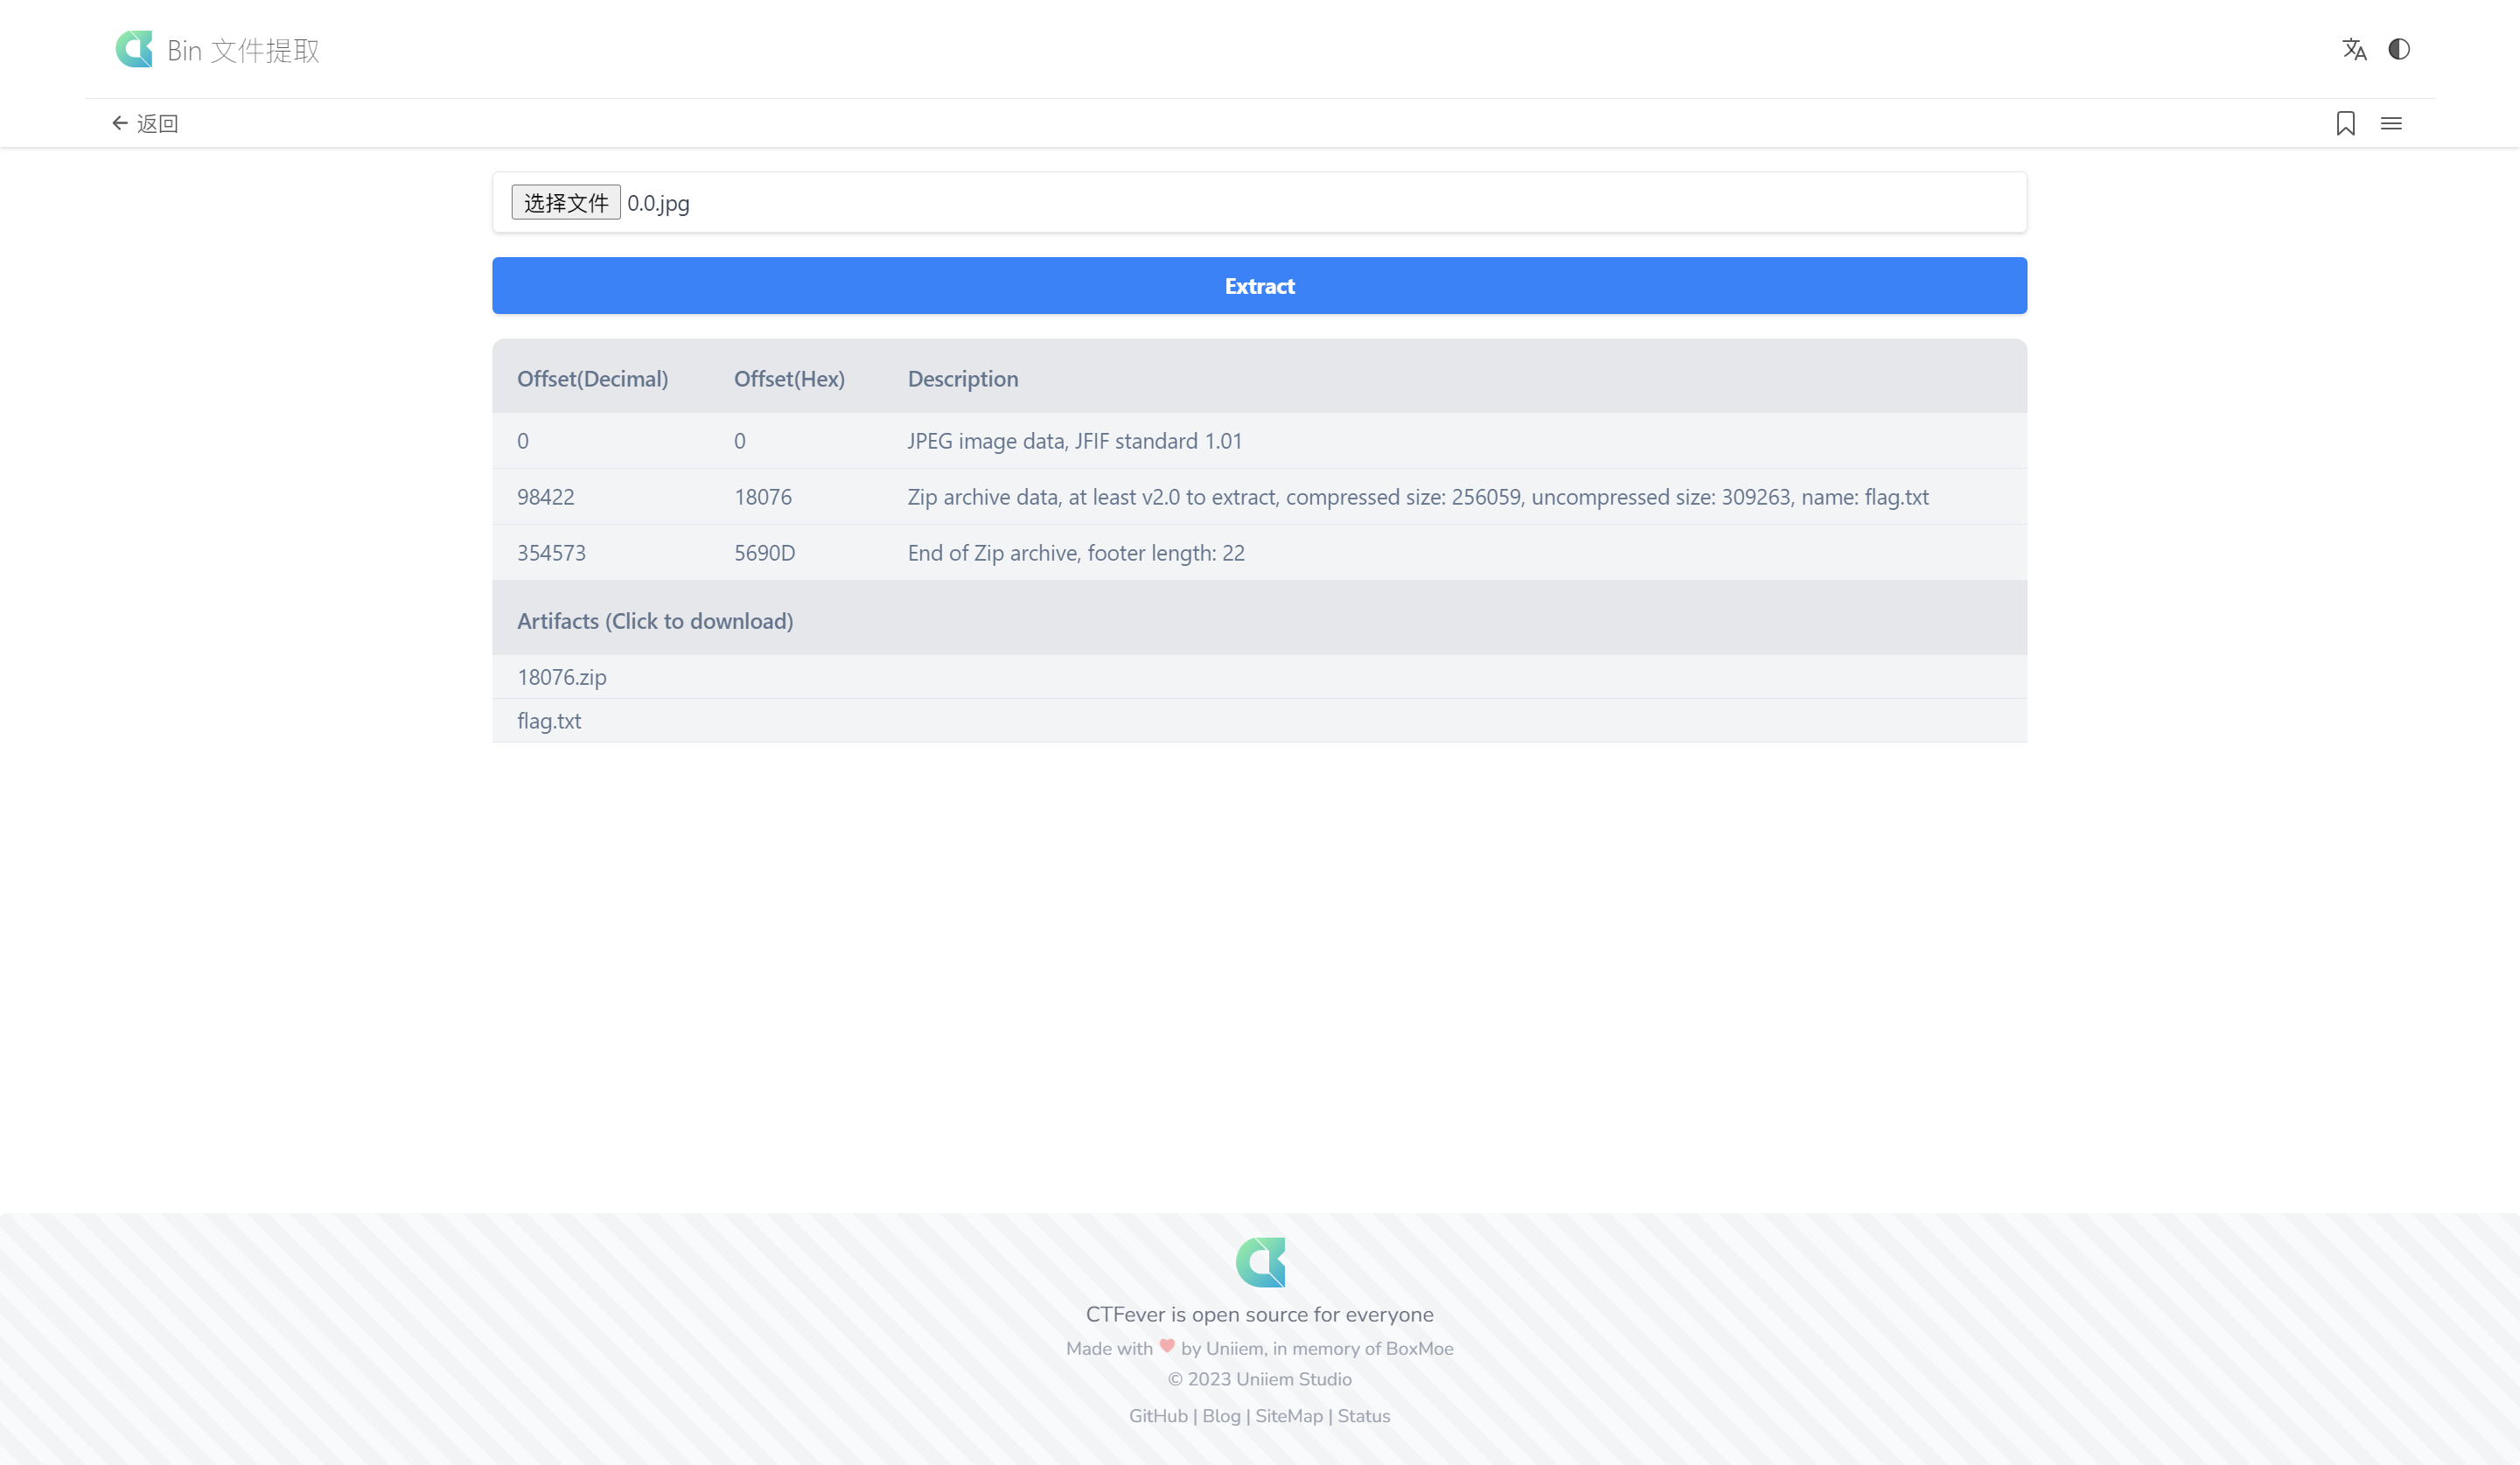The image size is (2520, 1465).
Task: Open the GitHub footer link
Action: pyautogui.click(x=1158, y=1416)
